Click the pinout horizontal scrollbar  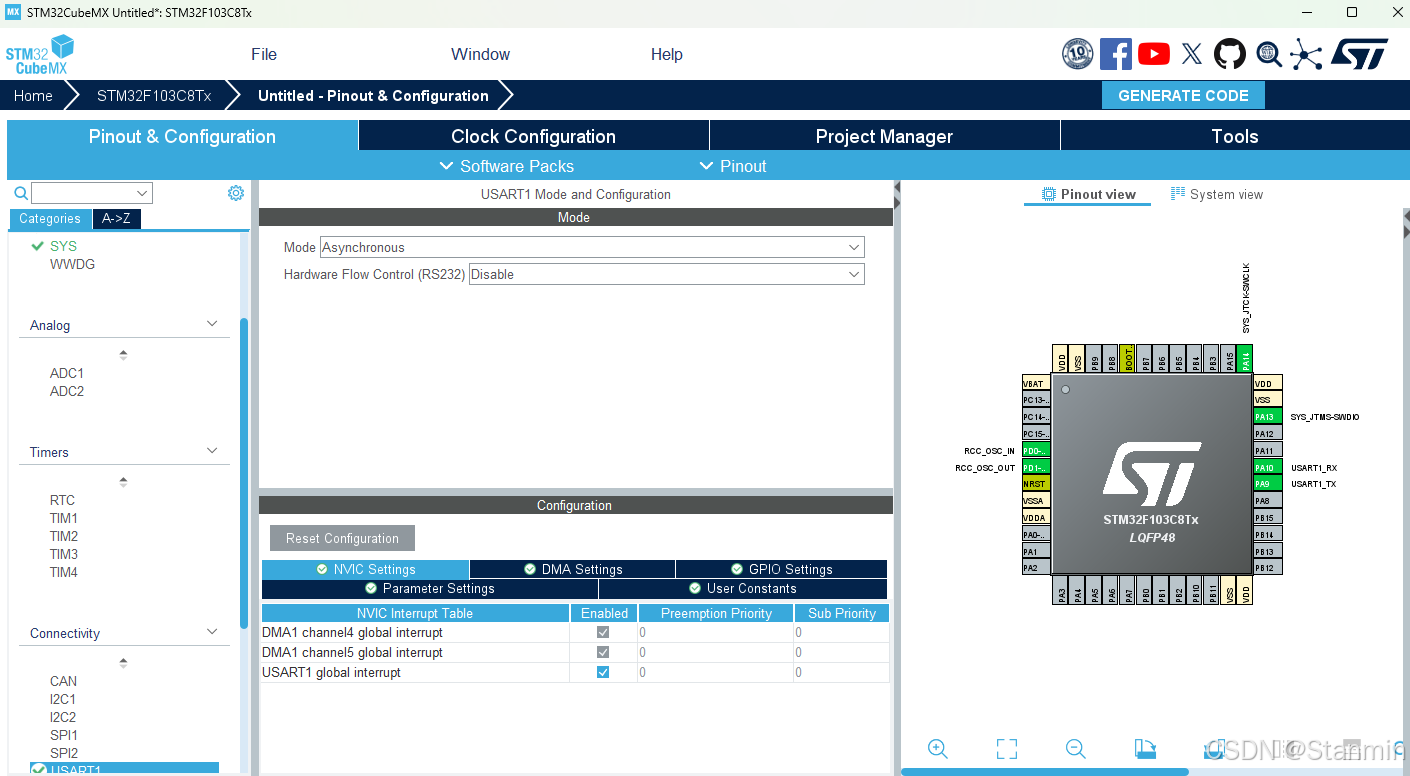pos(1045,771)
